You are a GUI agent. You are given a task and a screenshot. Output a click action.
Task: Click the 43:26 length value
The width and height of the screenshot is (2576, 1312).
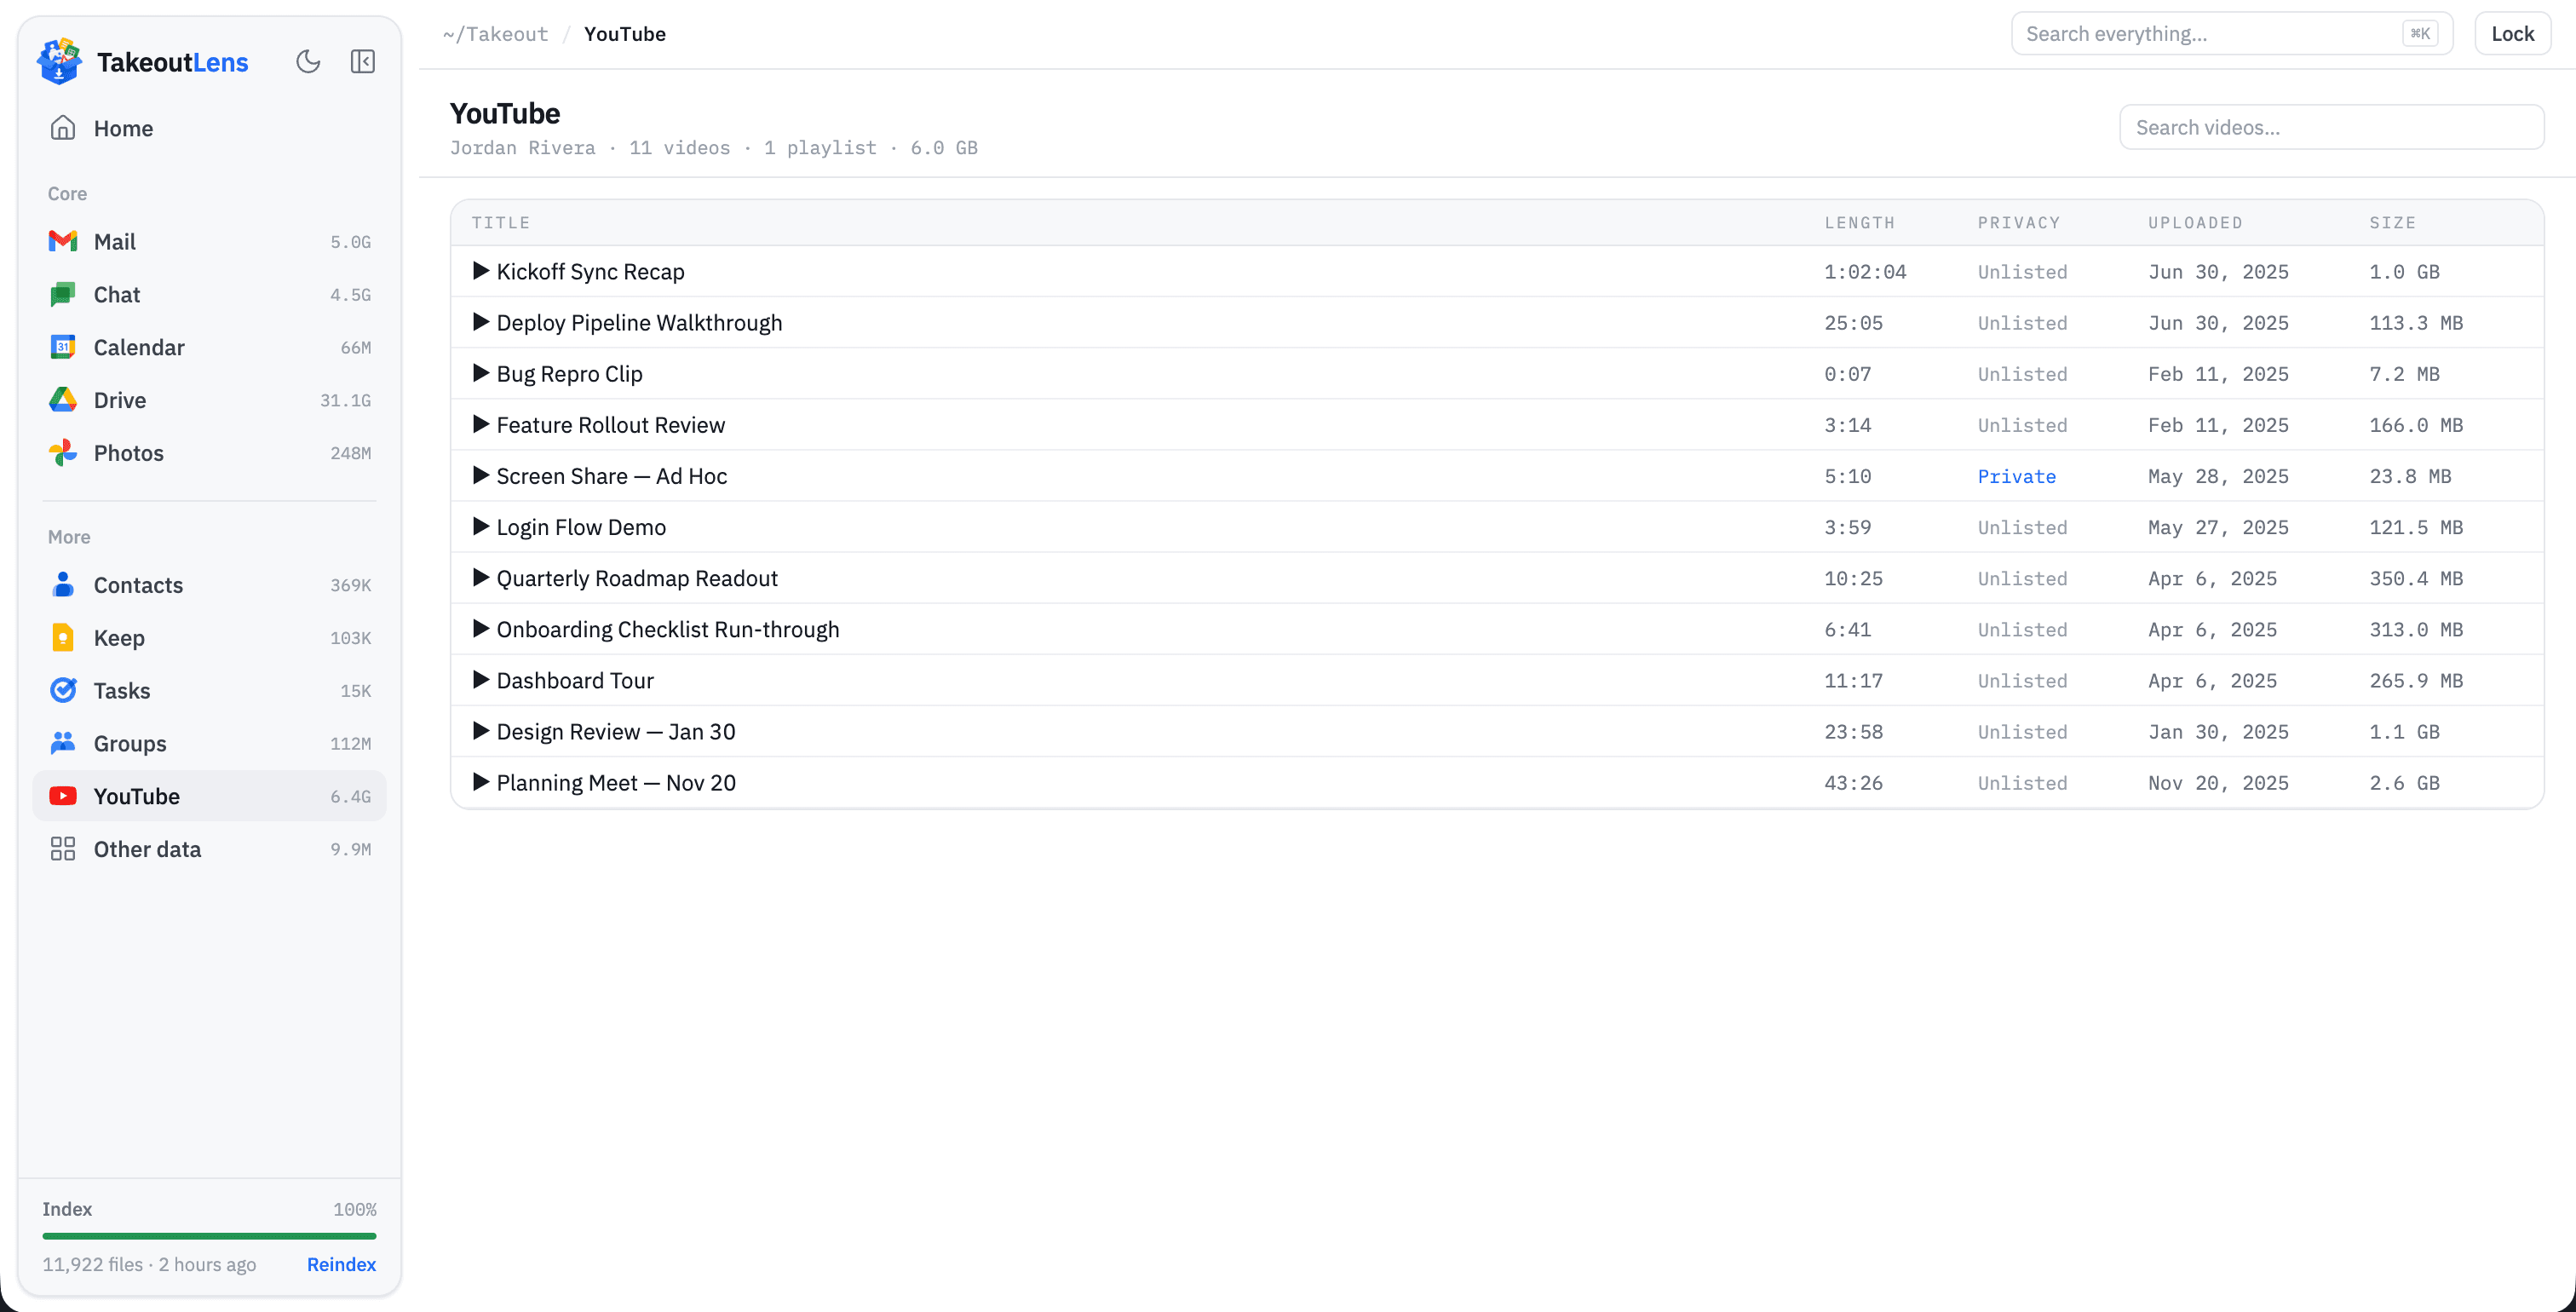[x=1854, y=783]
